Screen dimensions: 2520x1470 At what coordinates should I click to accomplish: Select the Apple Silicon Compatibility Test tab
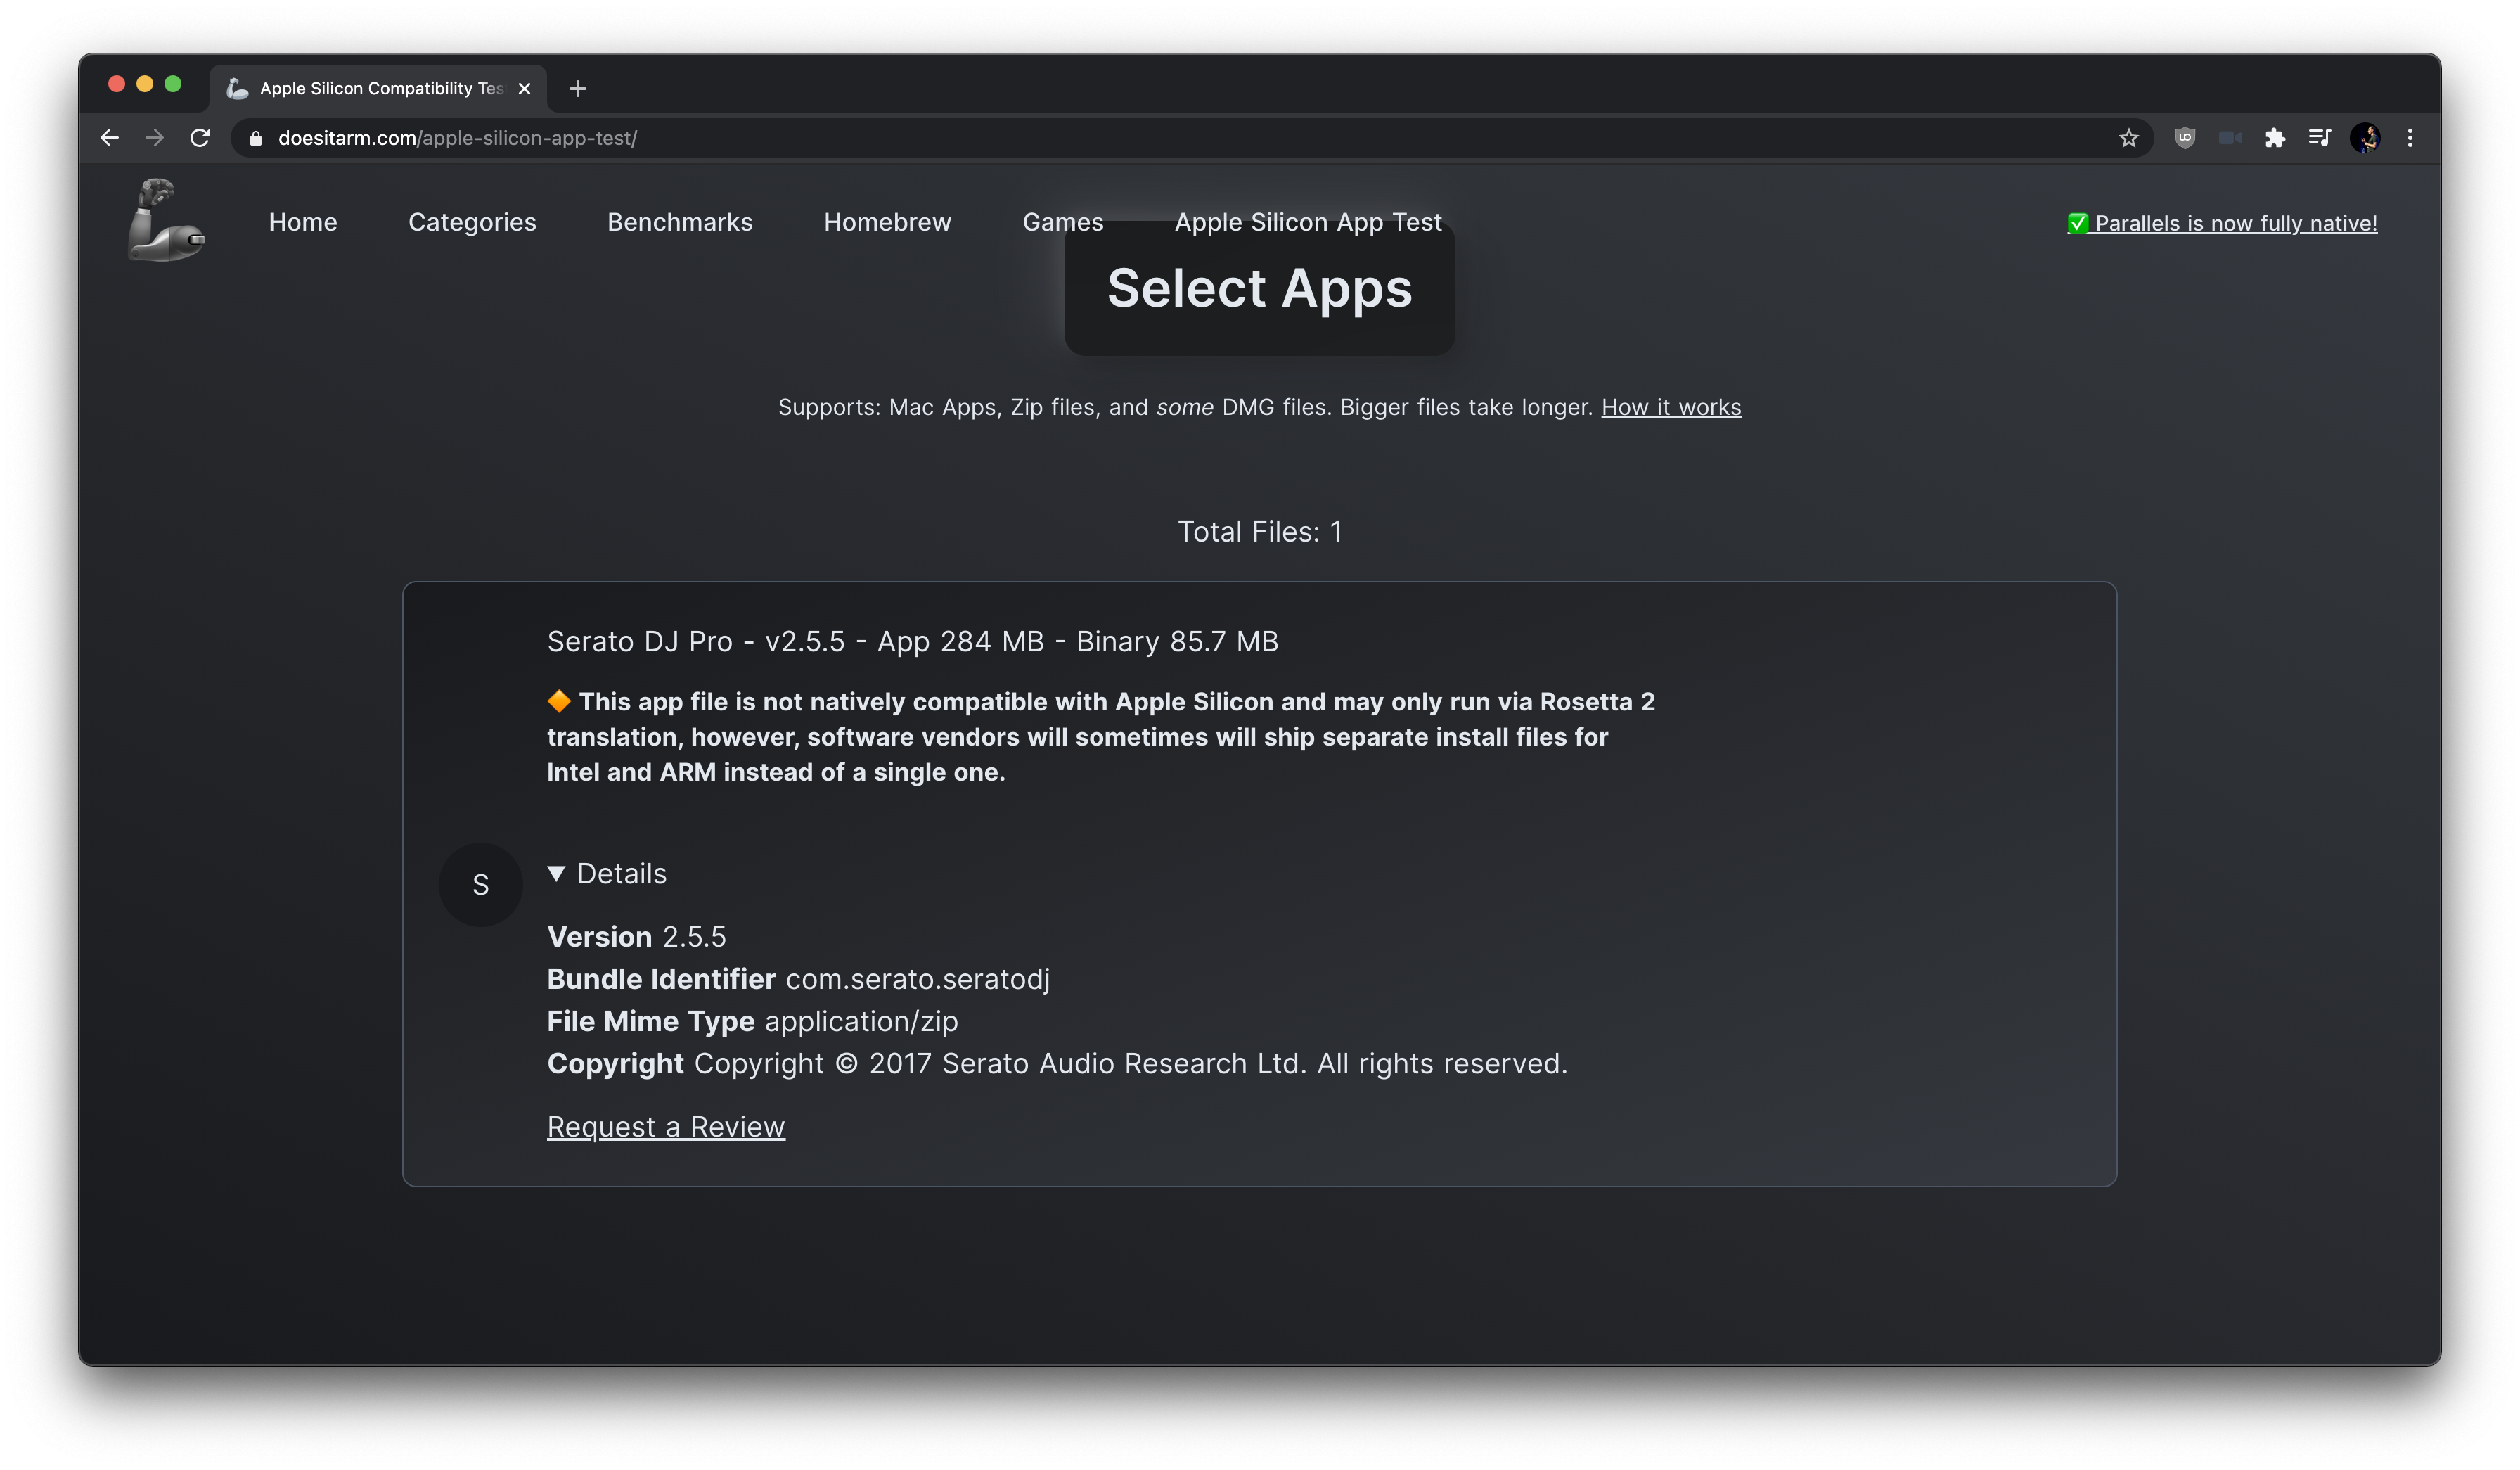[378, 89]
